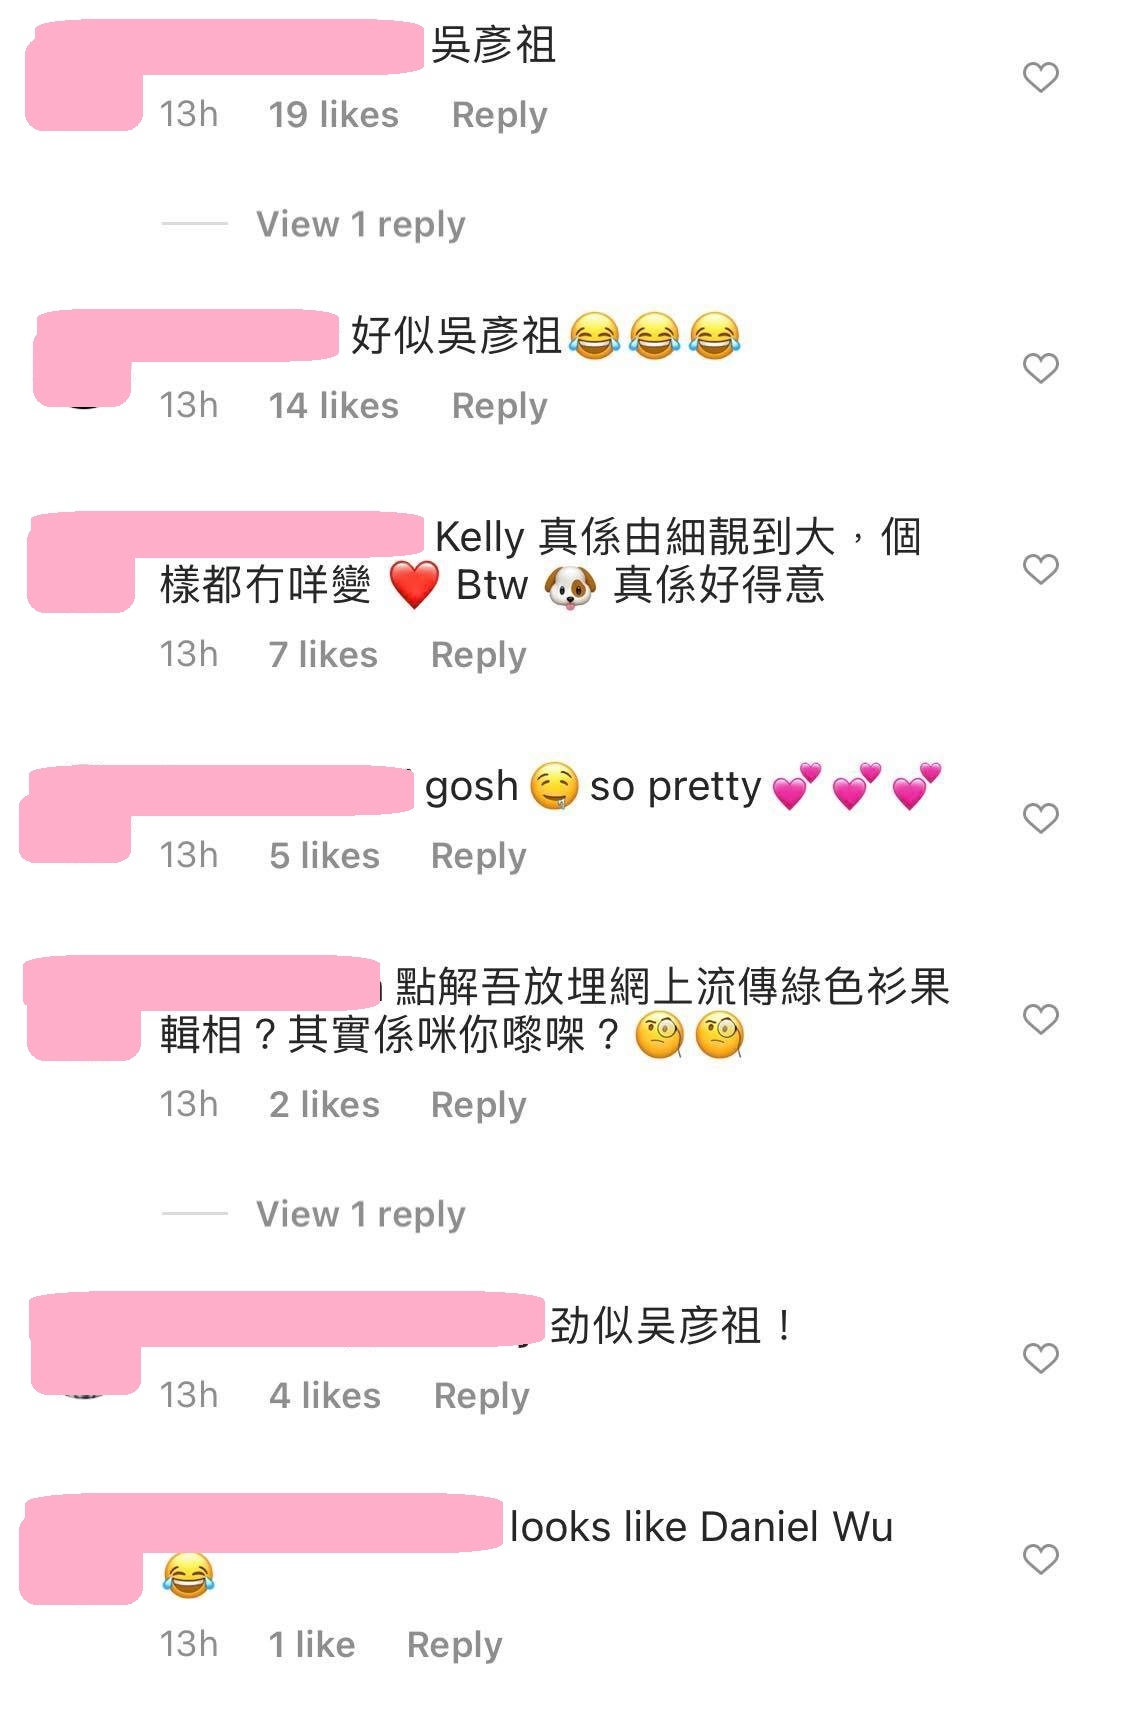Tap heart beside 劲似吳彥祖 comment
The height and width of the screenshot is (1710, 1125).
1040,1358
